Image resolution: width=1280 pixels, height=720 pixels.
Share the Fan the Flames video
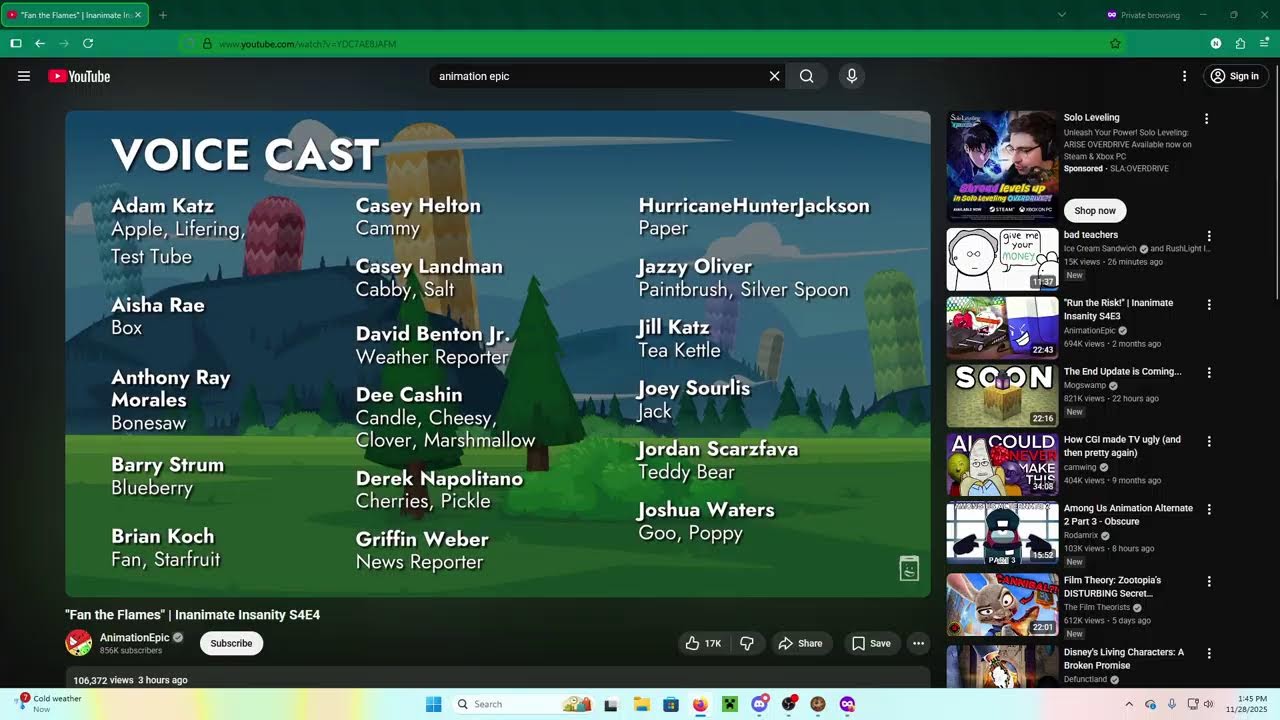(801, 643)
